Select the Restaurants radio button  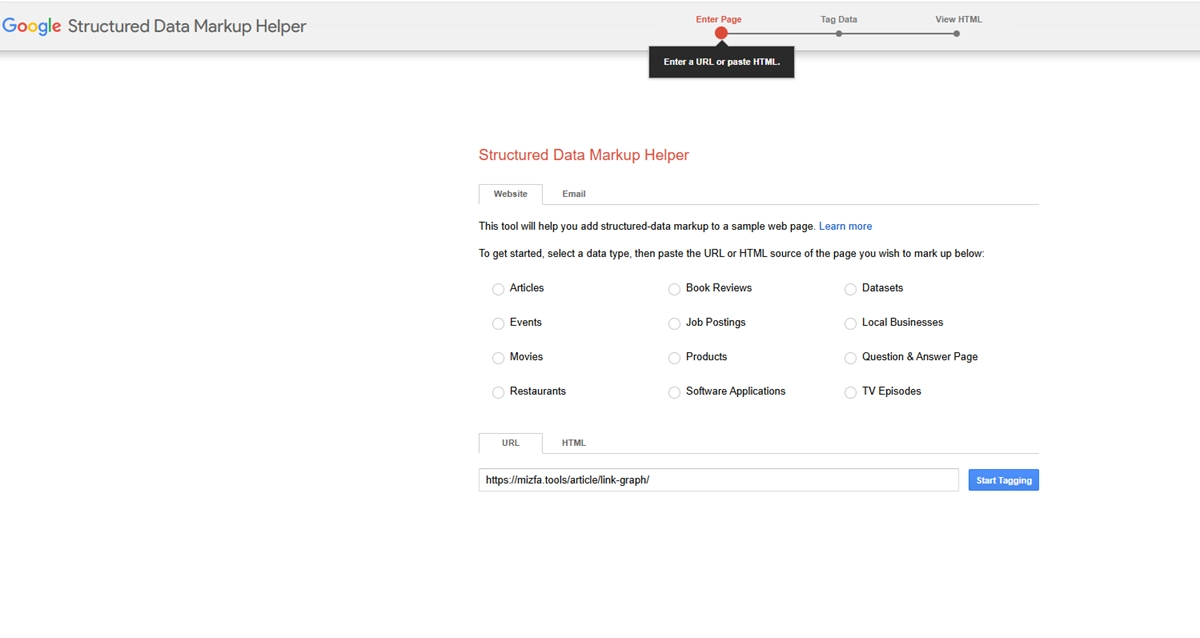click(x=498, y=392)
